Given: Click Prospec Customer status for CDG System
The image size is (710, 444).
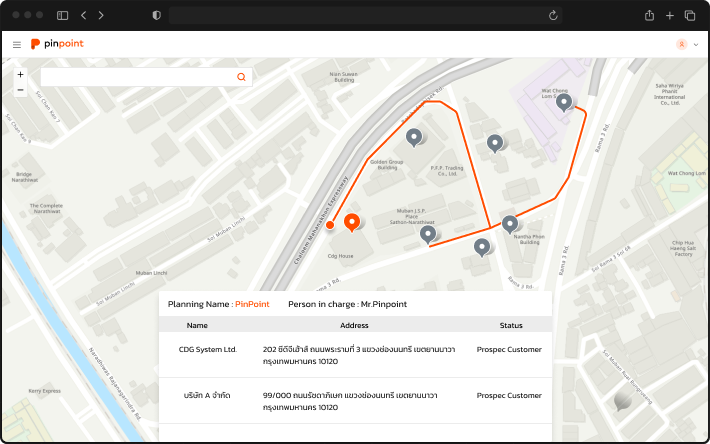Looking at the screenshot, I should coord(509,349).
